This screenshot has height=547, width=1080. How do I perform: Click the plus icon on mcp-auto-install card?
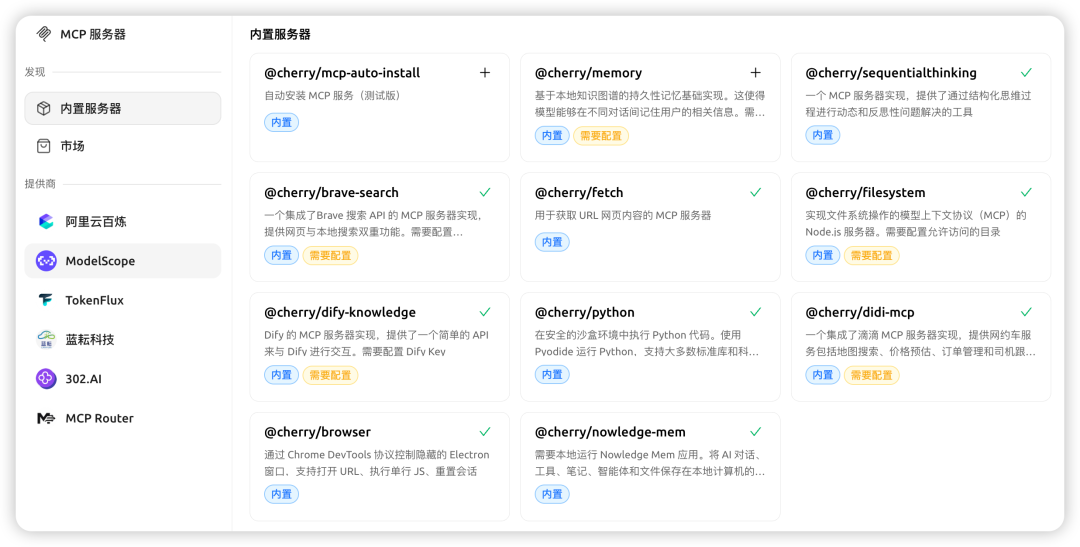tap(485, 72)
